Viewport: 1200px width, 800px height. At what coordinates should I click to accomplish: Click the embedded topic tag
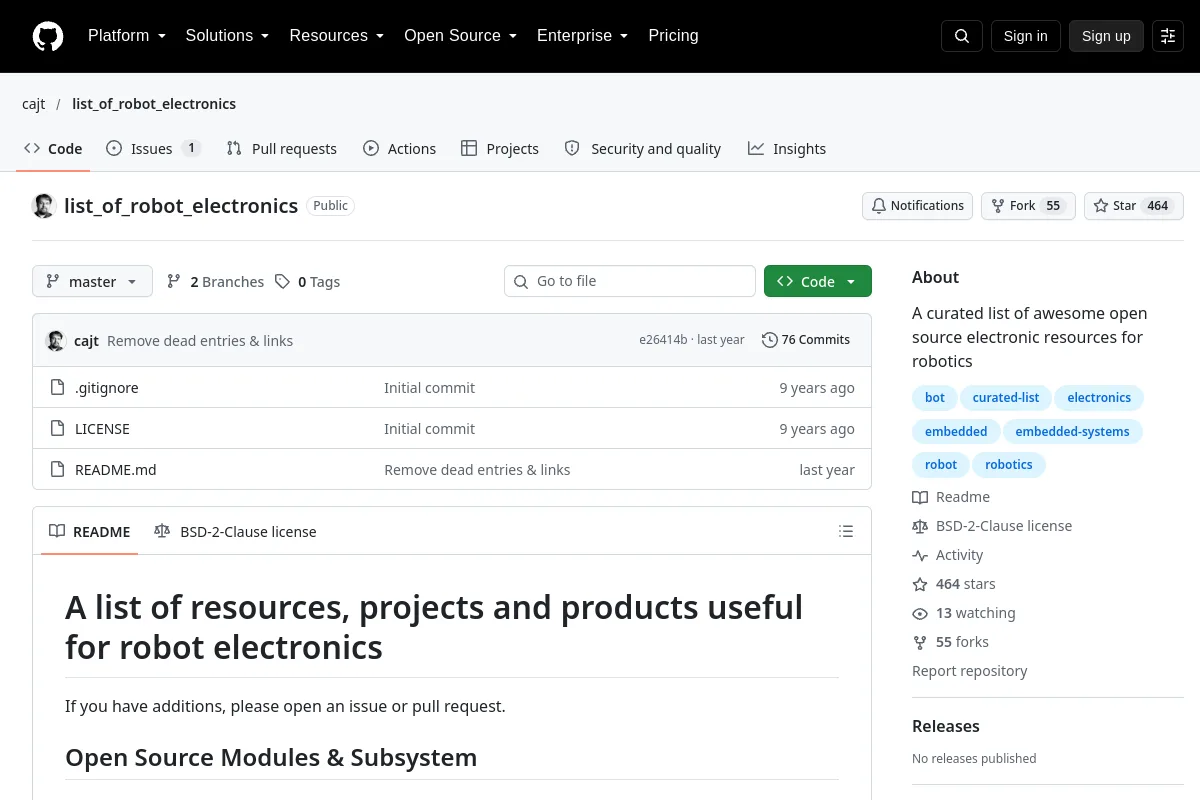[956, 432]
